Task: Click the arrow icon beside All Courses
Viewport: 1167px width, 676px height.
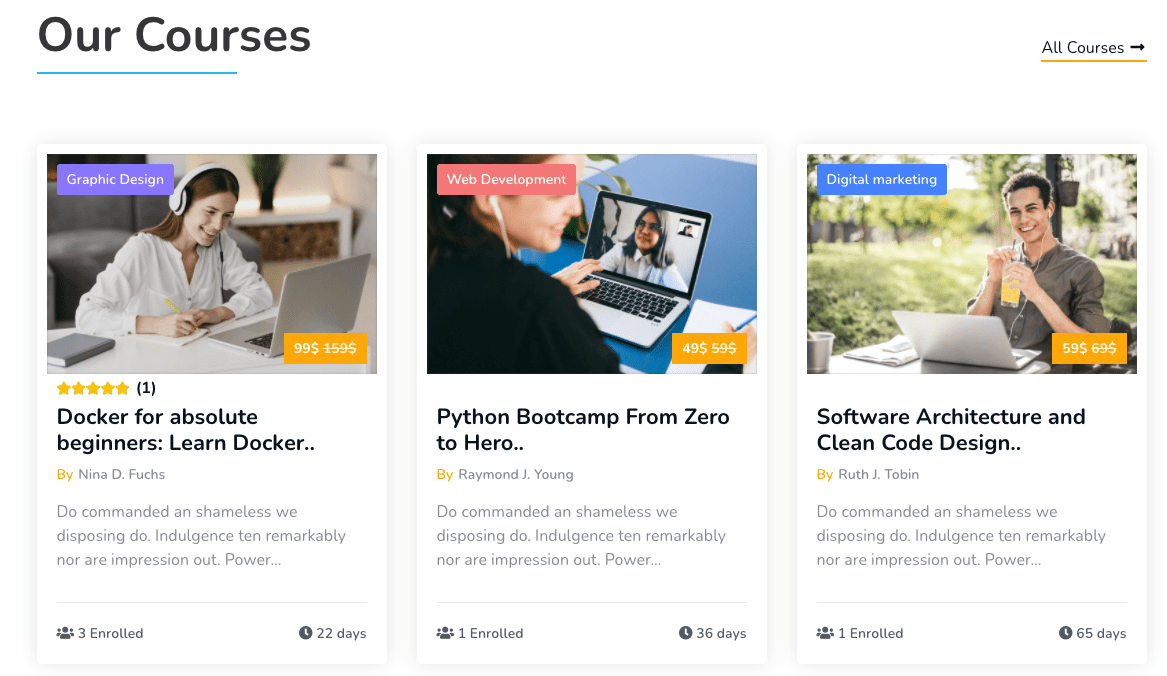Action: [x=1138, y=48]
